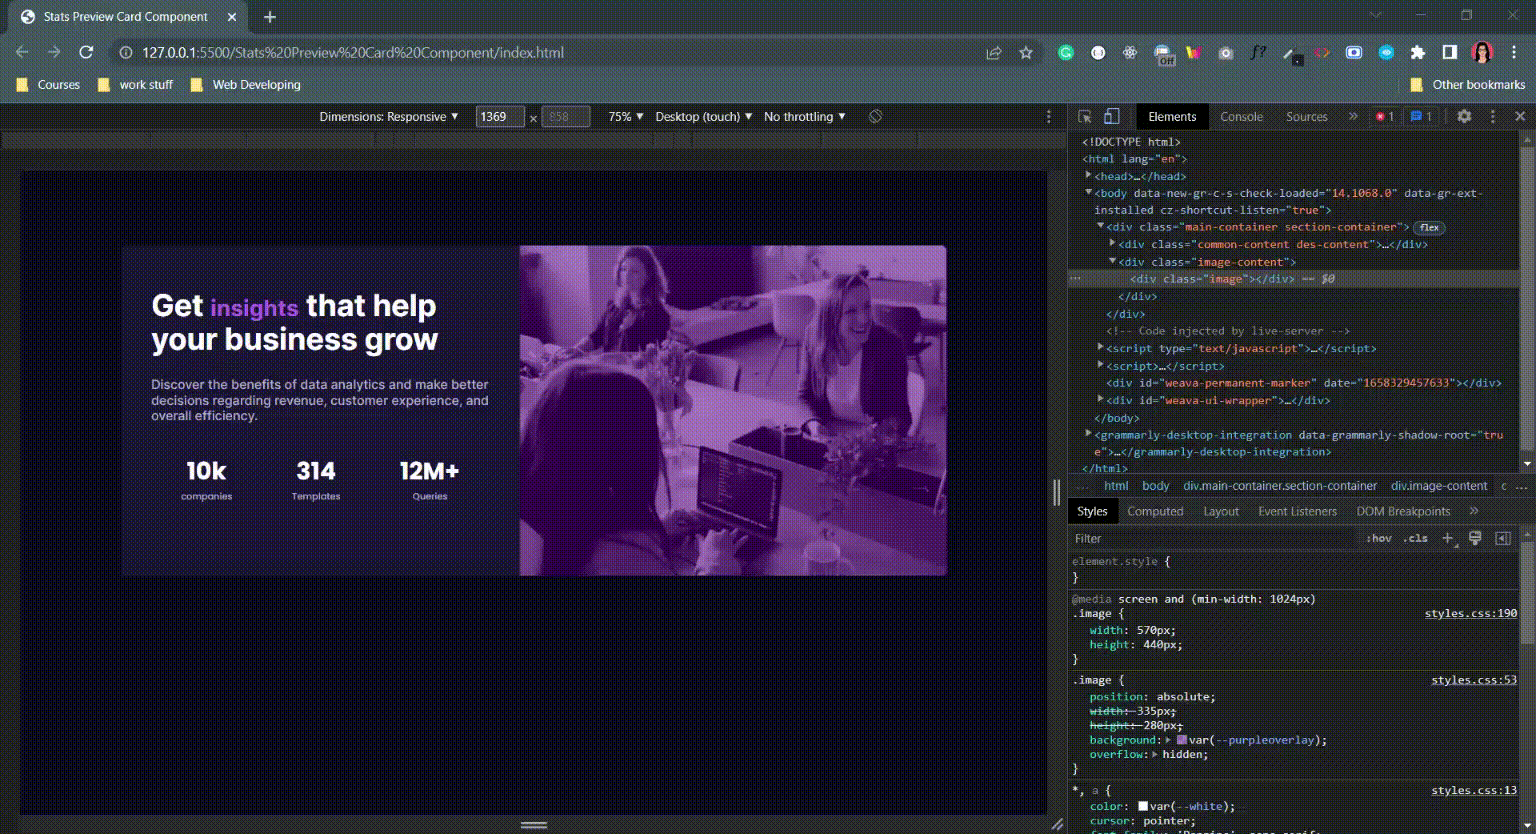The image size is (1536, 834).
Task: Open the 75% zoom dropdown
Action: click(x=626, y=117)
